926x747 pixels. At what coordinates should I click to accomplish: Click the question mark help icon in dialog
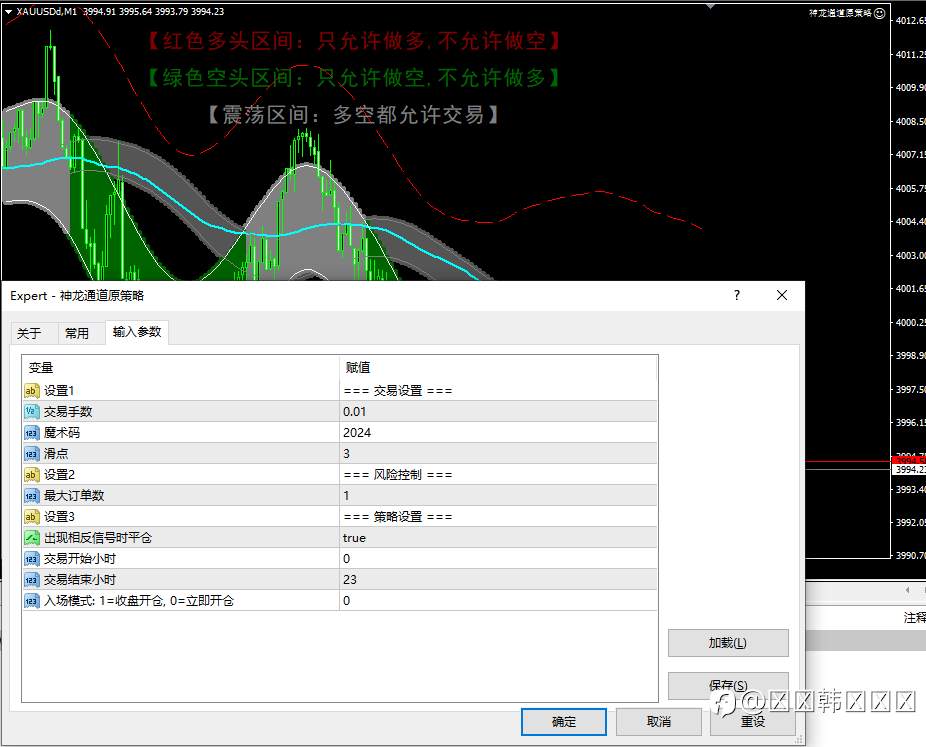737,295
